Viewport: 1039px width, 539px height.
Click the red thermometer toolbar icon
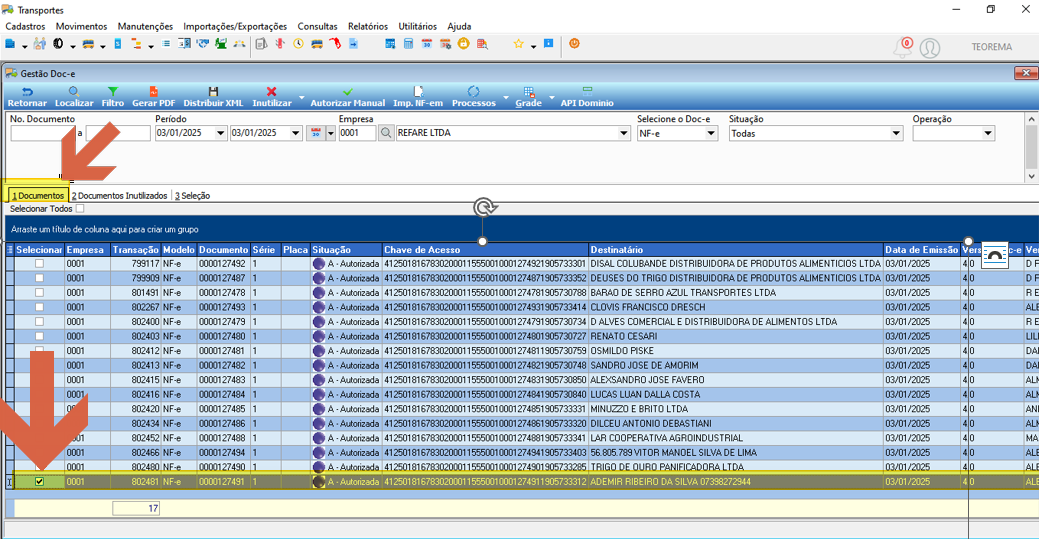280,44
